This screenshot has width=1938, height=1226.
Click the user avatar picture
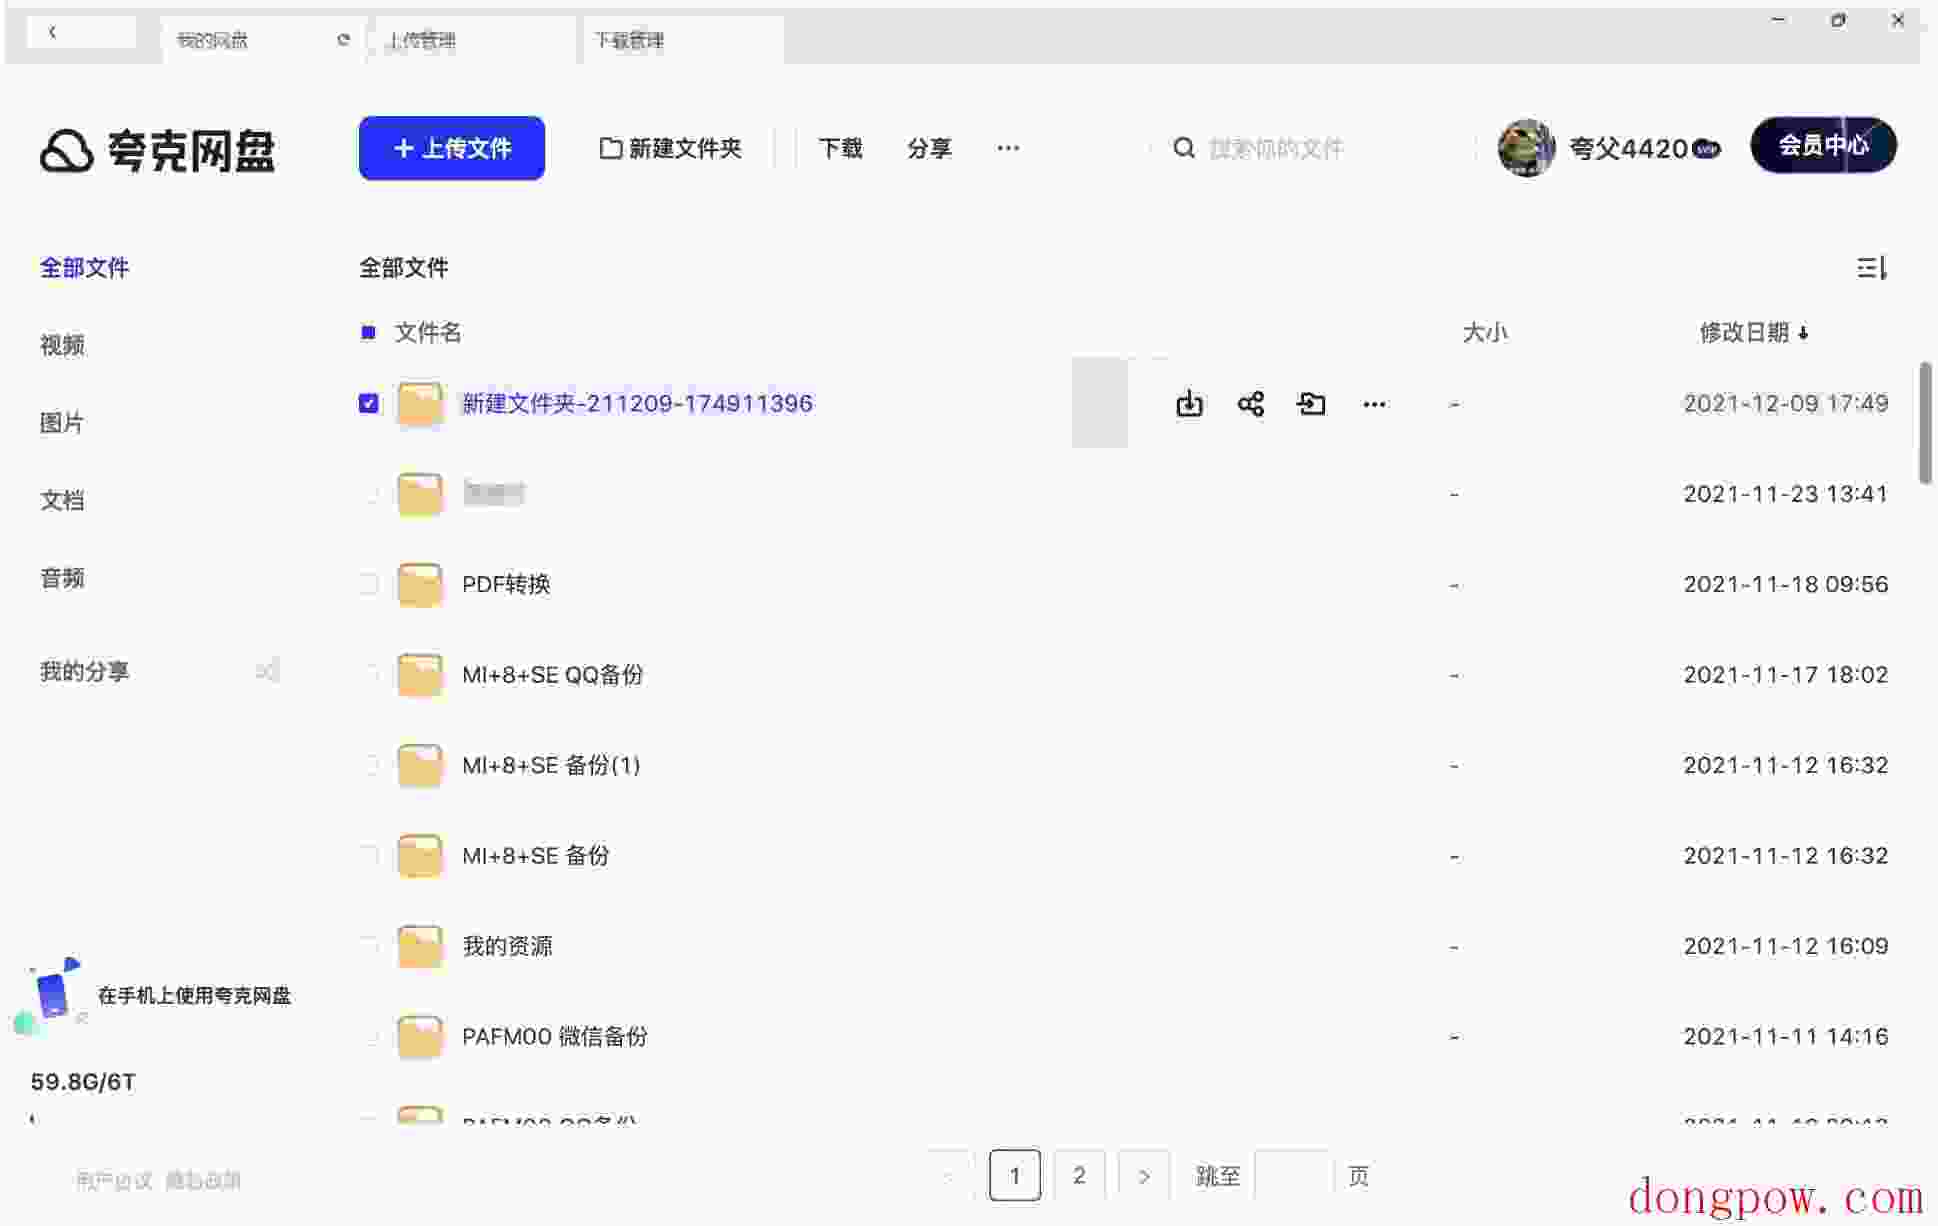coord(1526,147)
